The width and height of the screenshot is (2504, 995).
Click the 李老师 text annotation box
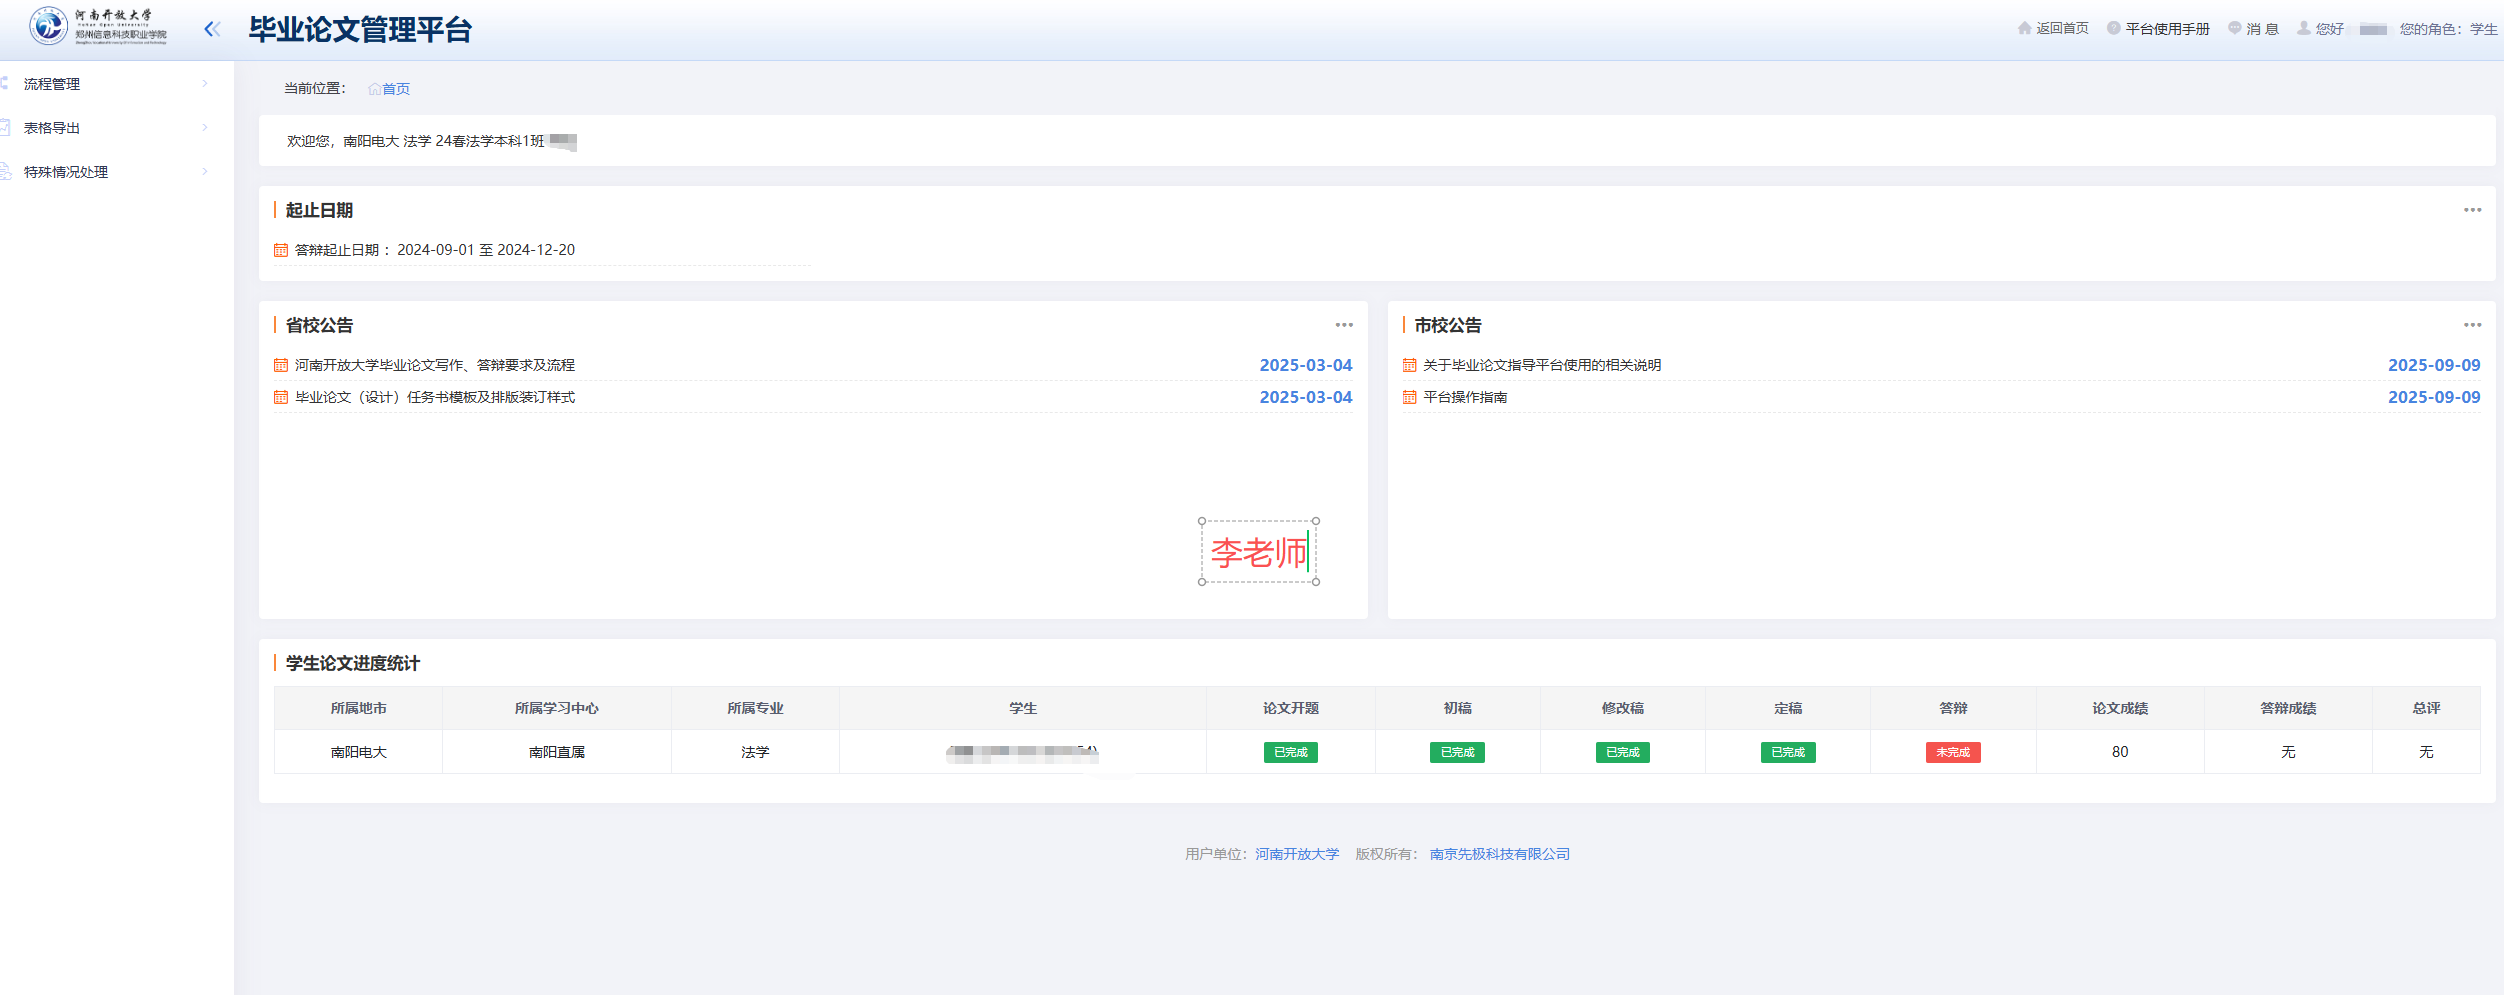click(x=1259, y=552)
